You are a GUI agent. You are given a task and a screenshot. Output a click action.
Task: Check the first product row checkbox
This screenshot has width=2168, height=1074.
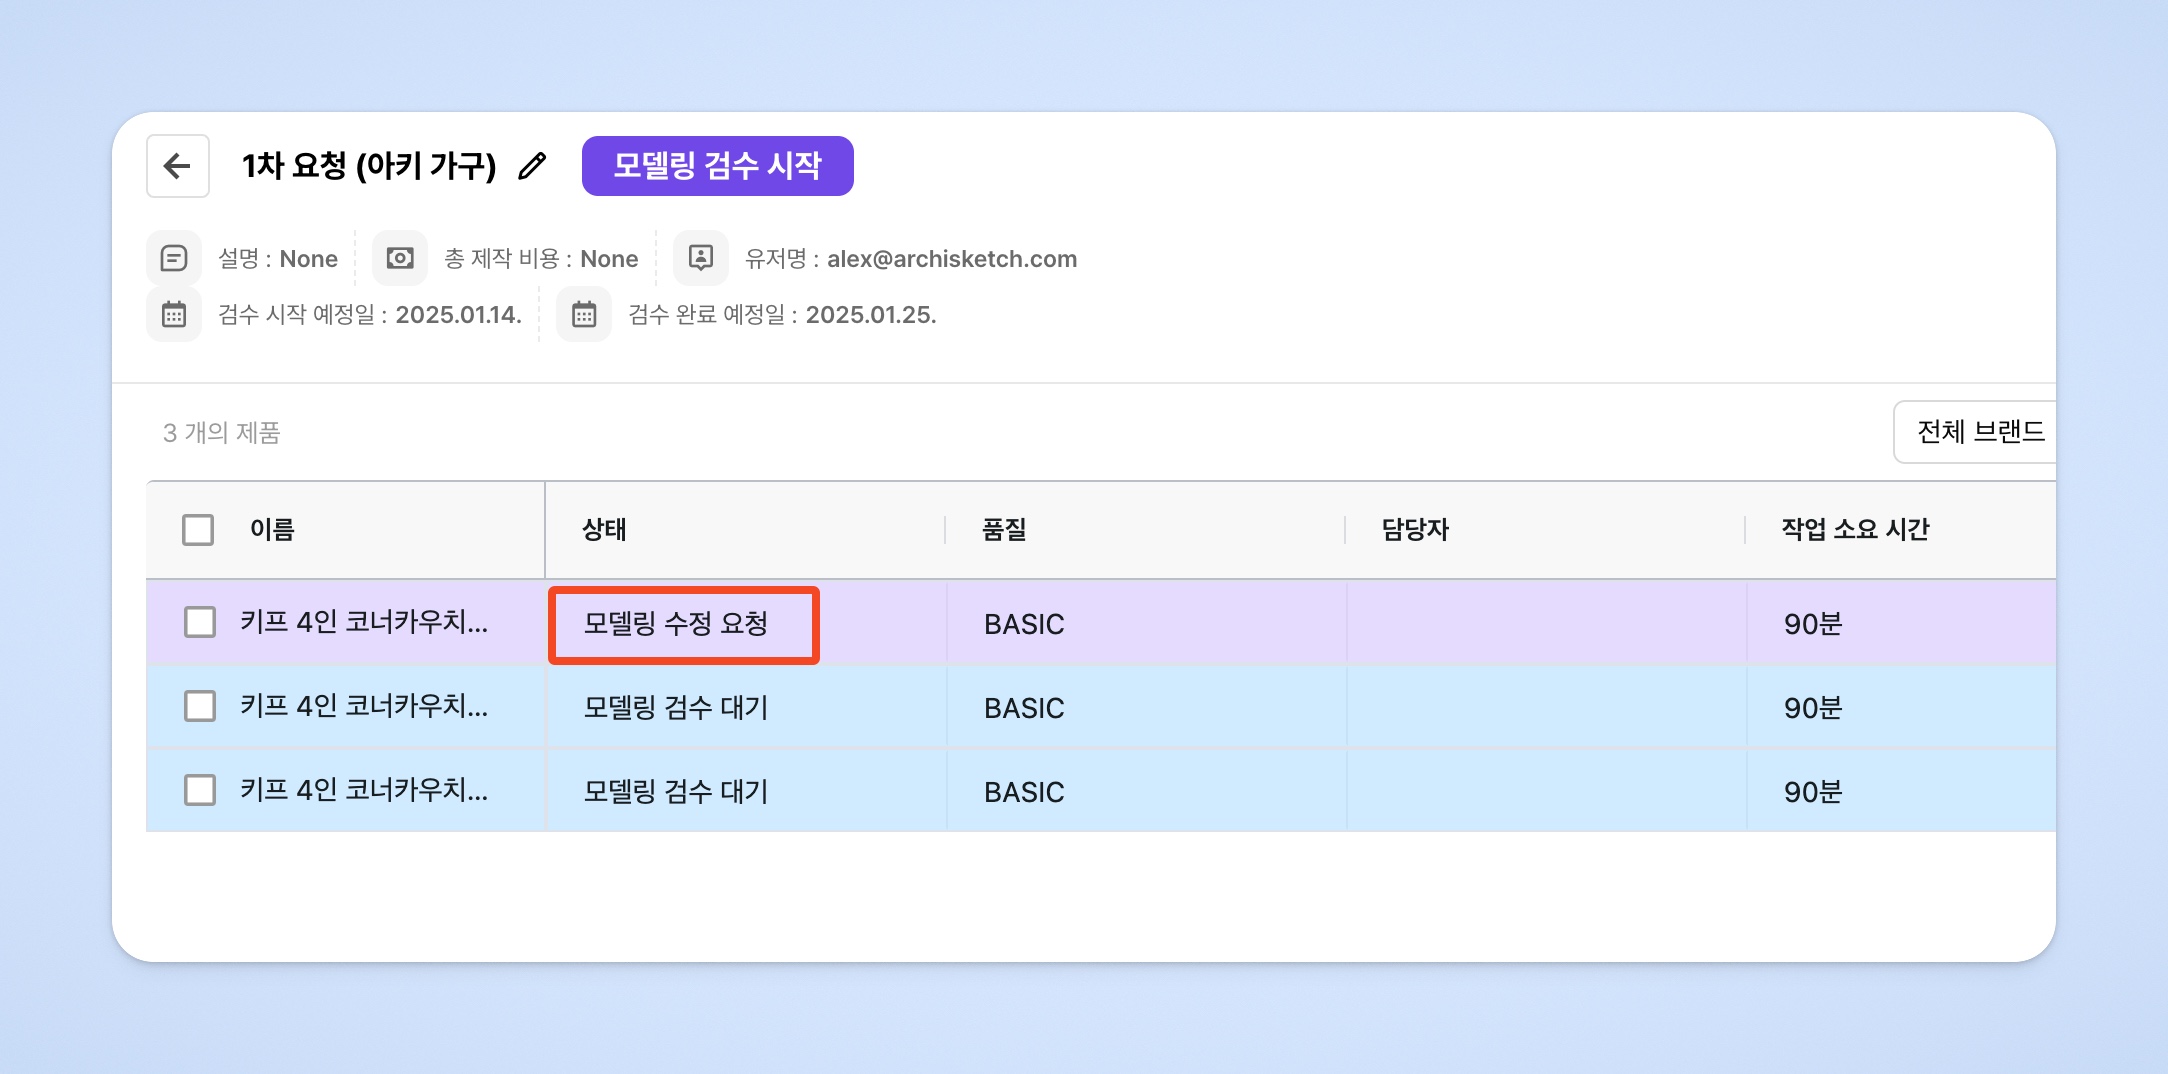(x=200, y=623)
